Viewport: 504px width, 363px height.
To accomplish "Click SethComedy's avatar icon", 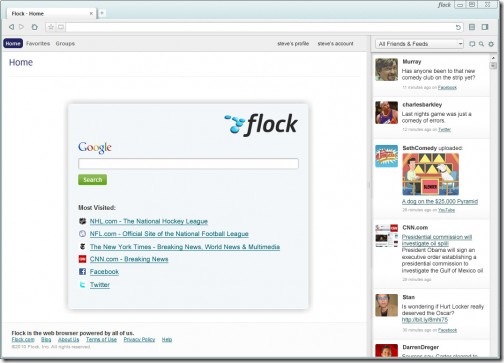I will [386, 156].
